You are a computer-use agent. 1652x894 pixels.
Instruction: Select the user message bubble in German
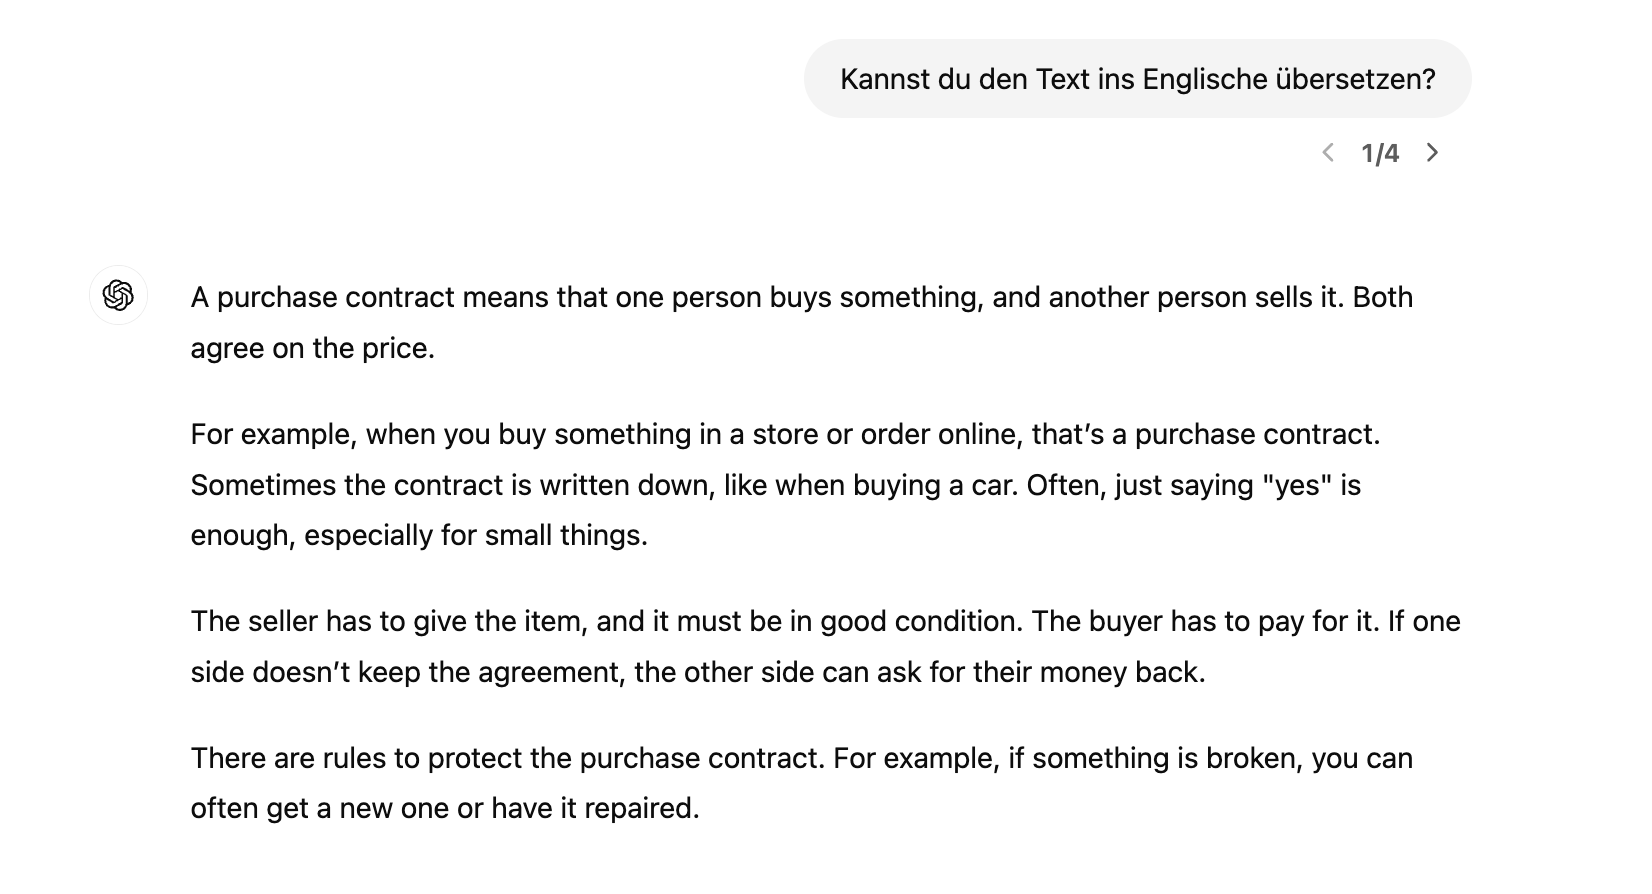coord(1137,79)
